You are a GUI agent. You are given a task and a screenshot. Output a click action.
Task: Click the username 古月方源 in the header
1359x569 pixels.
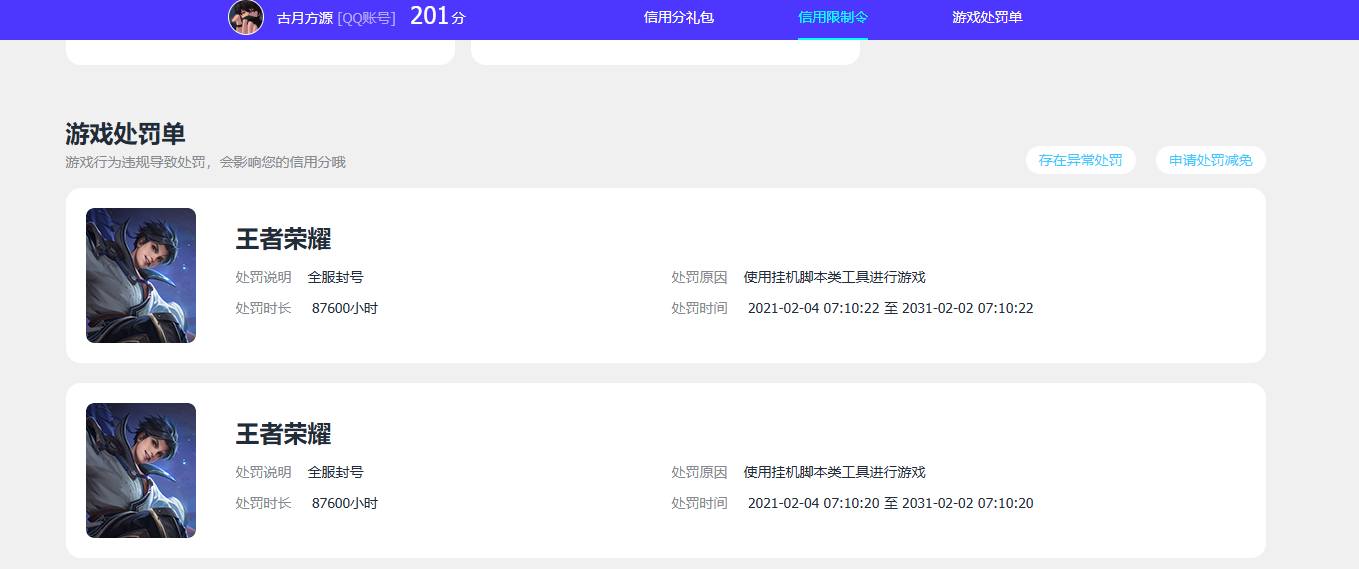(x=305, y=18)
